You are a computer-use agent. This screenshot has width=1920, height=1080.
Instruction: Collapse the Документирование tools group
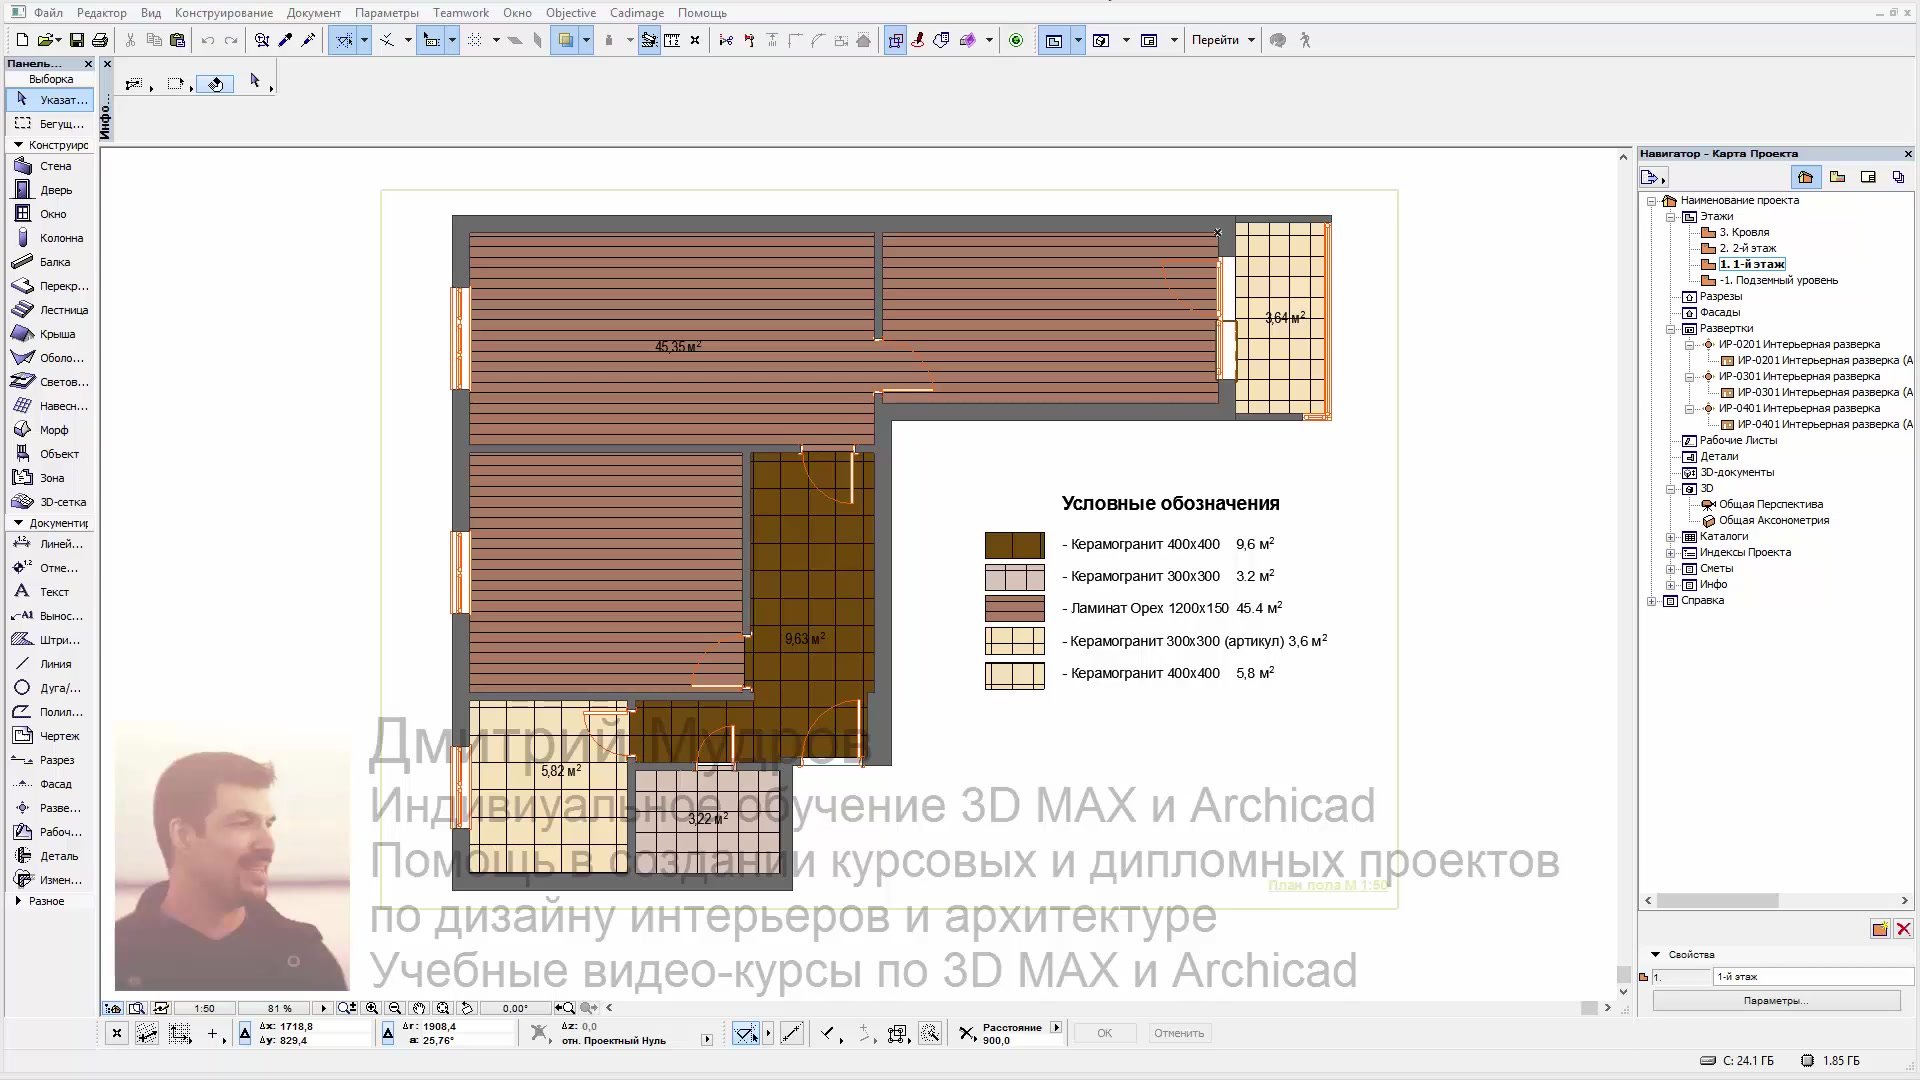point(18,523)
